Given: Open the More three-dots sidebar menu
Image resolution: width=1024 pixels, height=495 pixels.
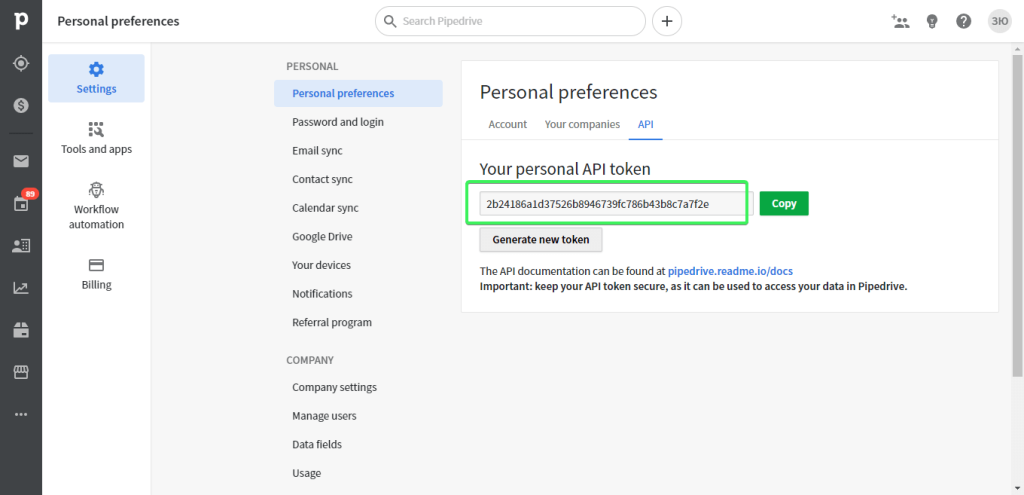Looking at the screenshot, I should pos(21,414).
